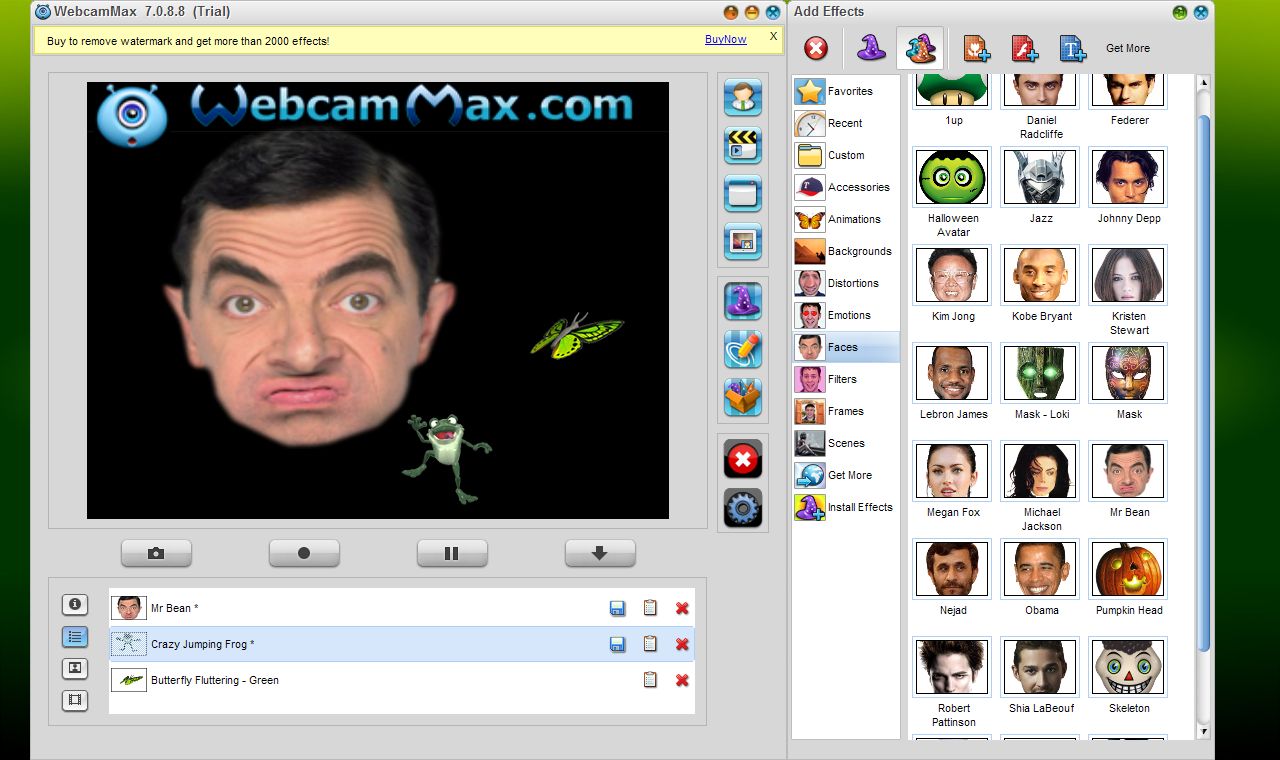Toggle the thumbnail view button
Screen dimensions: 1280x760
point(75,668)
